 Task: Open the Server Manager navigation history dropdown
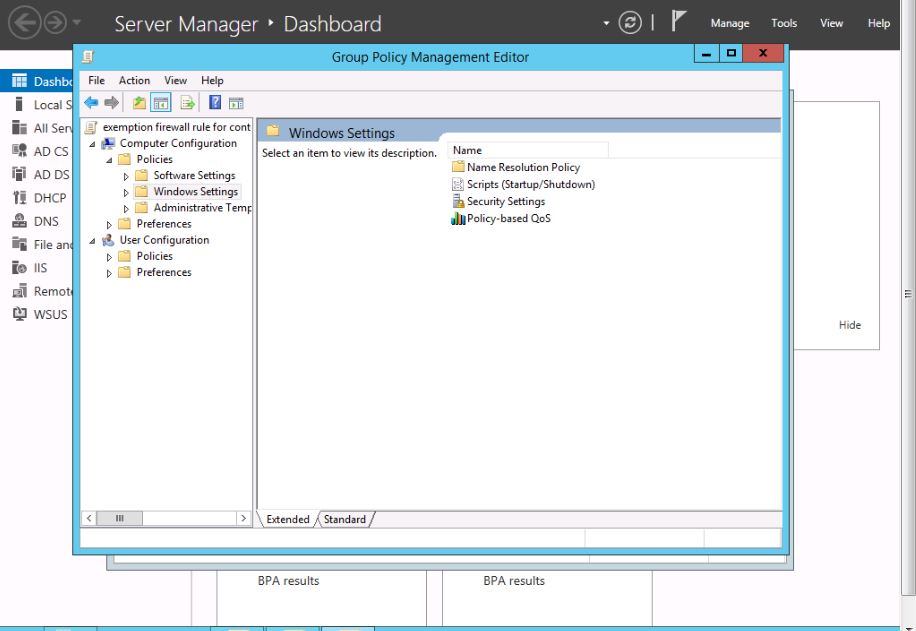(77, 23)
